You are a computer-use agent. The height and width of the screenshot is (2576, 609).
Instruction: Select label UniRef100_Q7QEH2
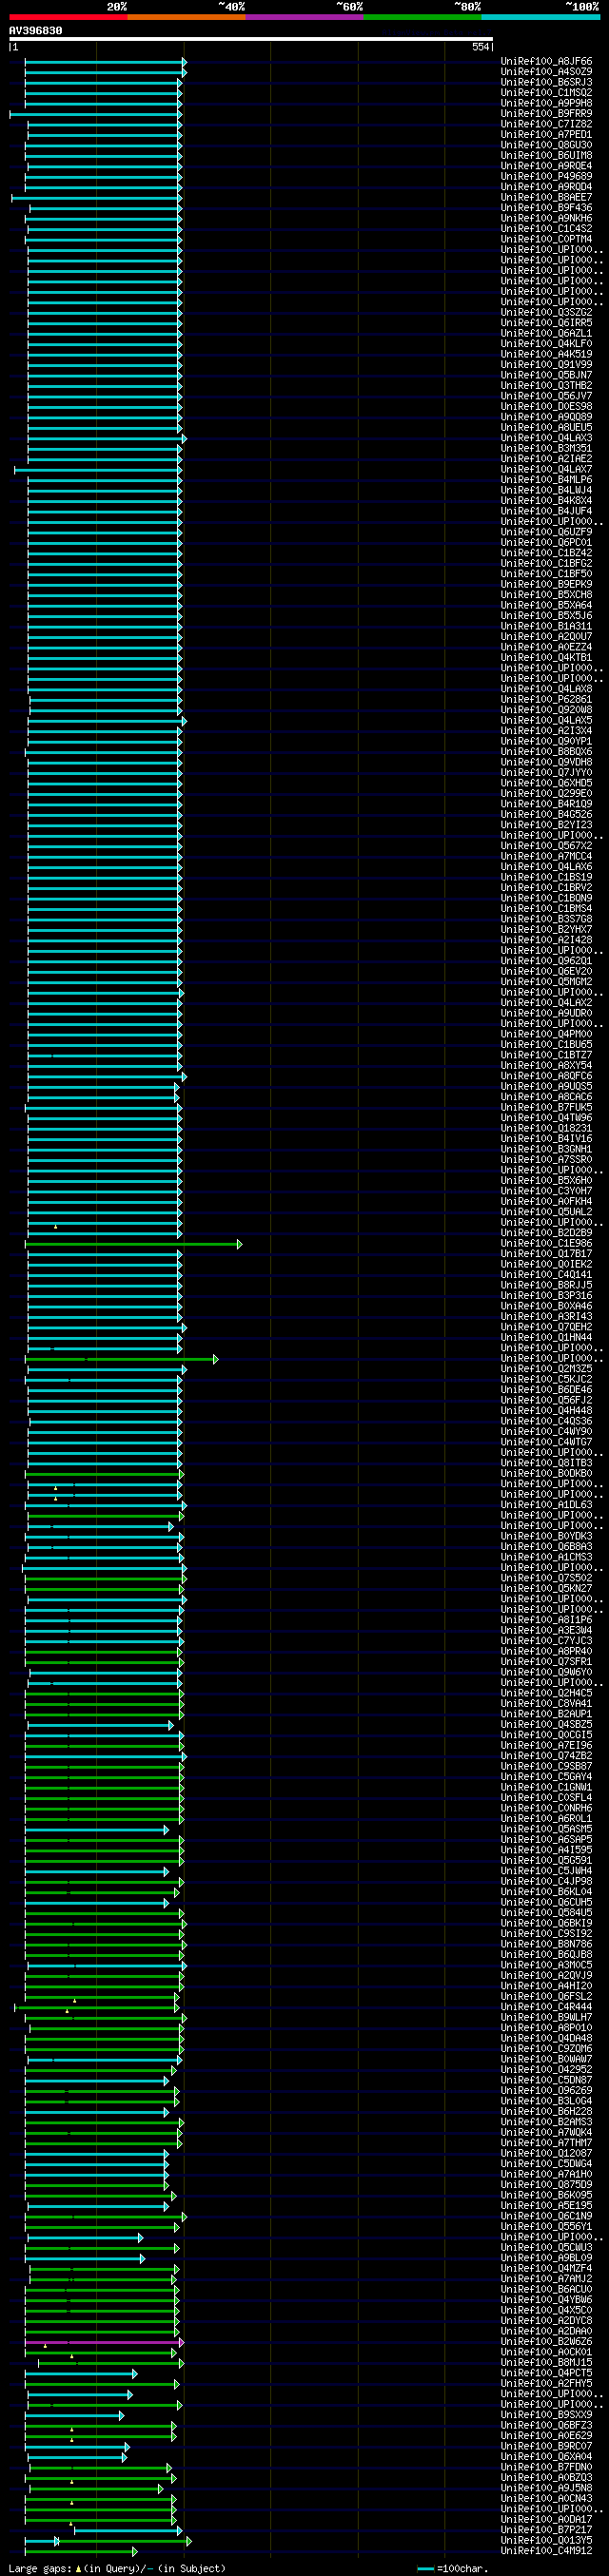(x=546, y=1328)
